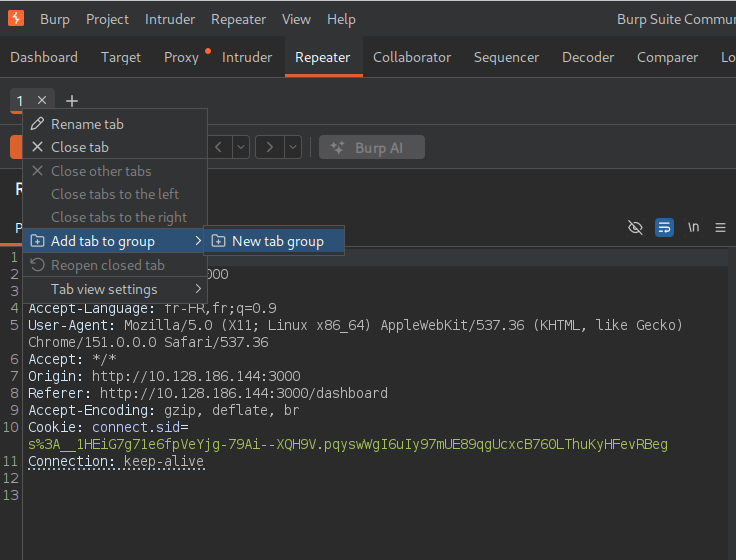Add a new Repeater tab with plus icon

72,101
